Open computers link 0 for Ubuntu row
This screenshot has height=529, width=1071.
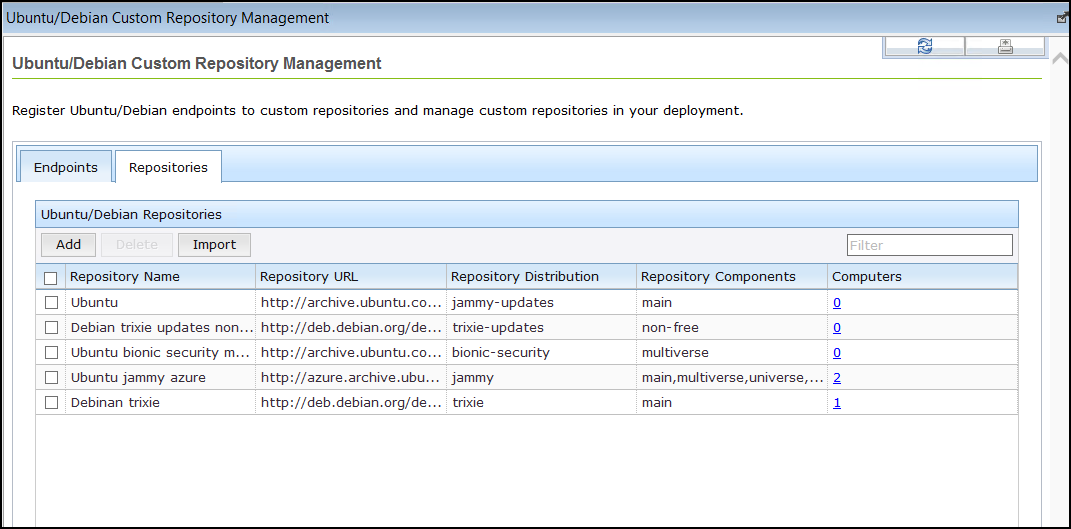837,303
